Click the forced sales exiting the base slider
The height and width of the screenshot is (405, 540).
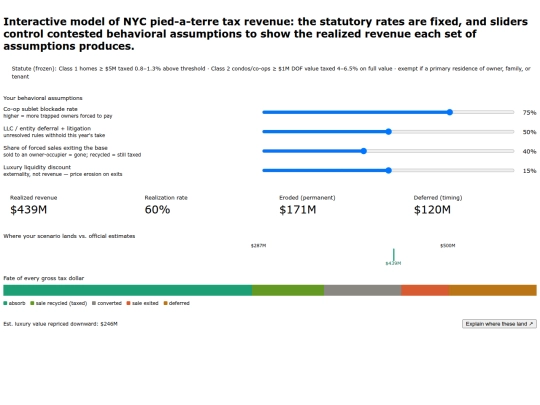[x=388, y=151]
